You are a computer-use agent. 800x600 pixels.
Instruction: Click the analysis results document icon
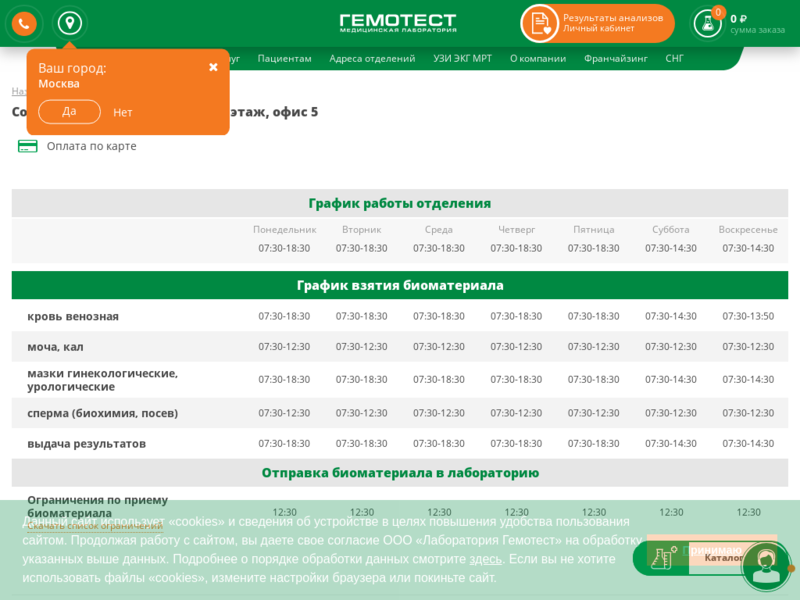click(540, 23)
